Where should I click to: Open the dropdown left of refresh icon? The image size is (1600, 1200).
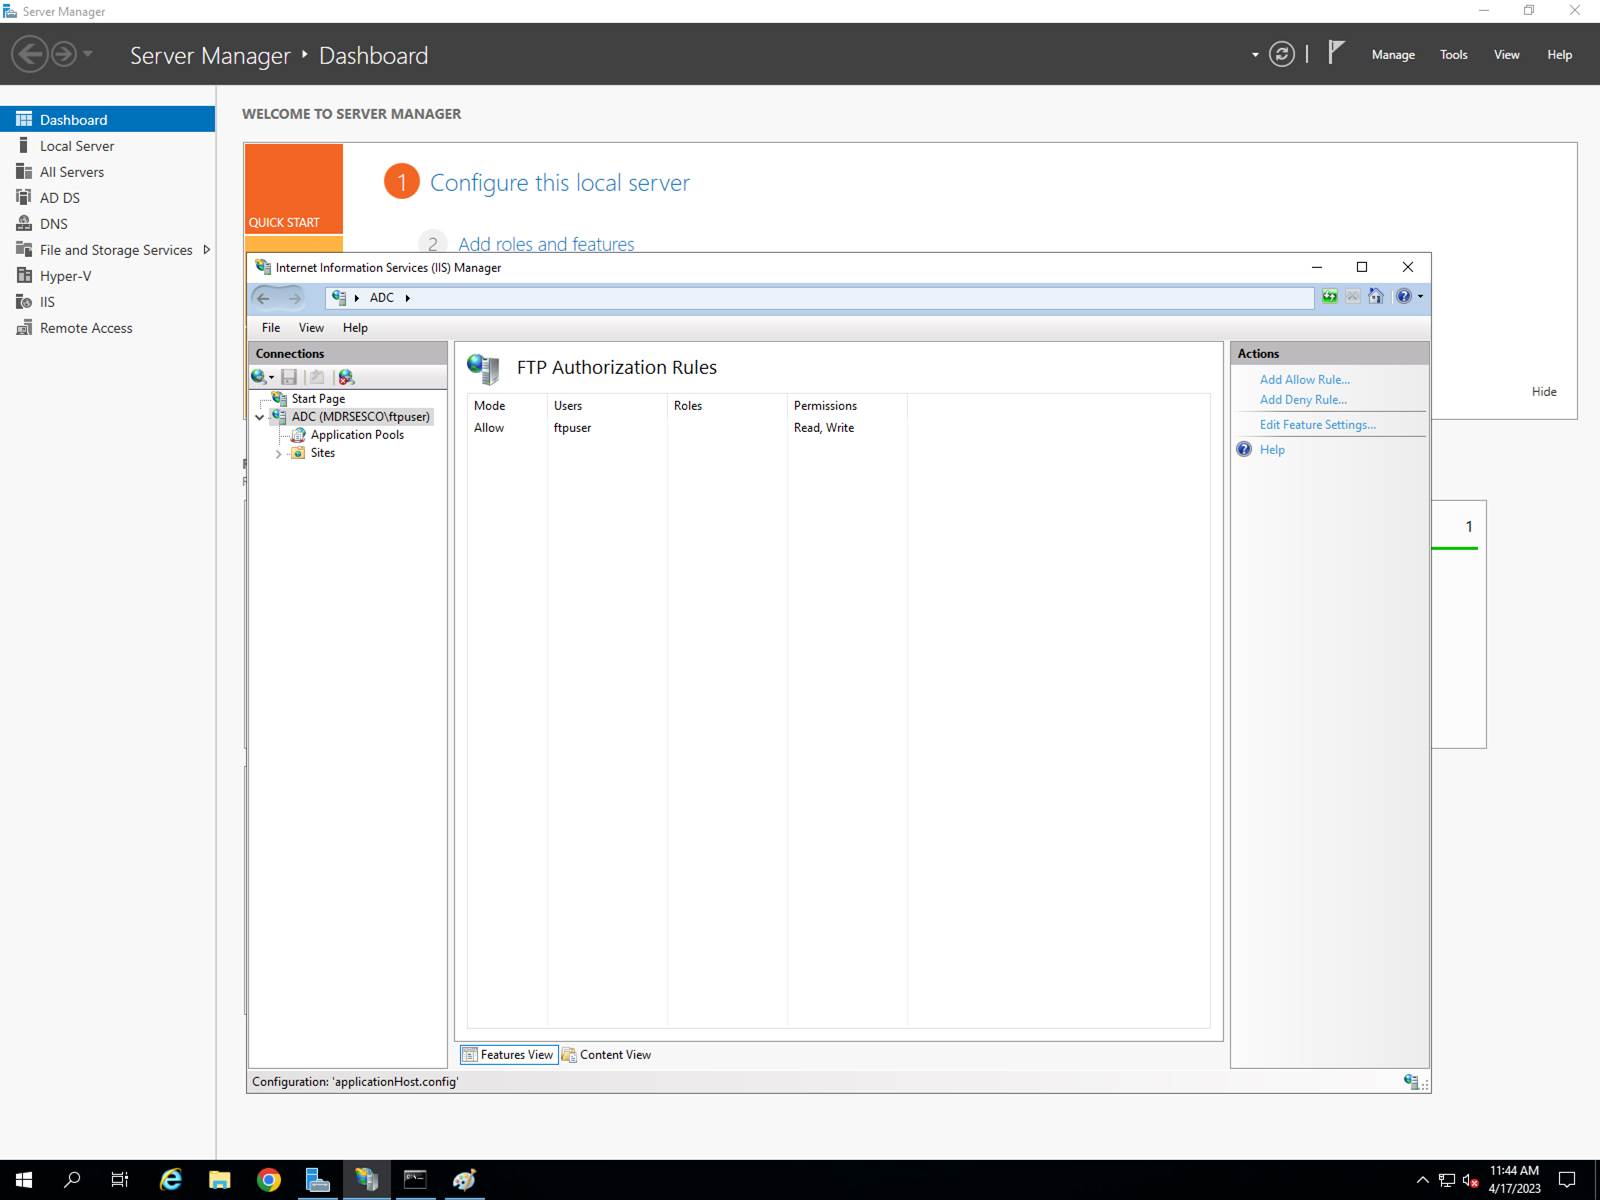coord(1255,55)
